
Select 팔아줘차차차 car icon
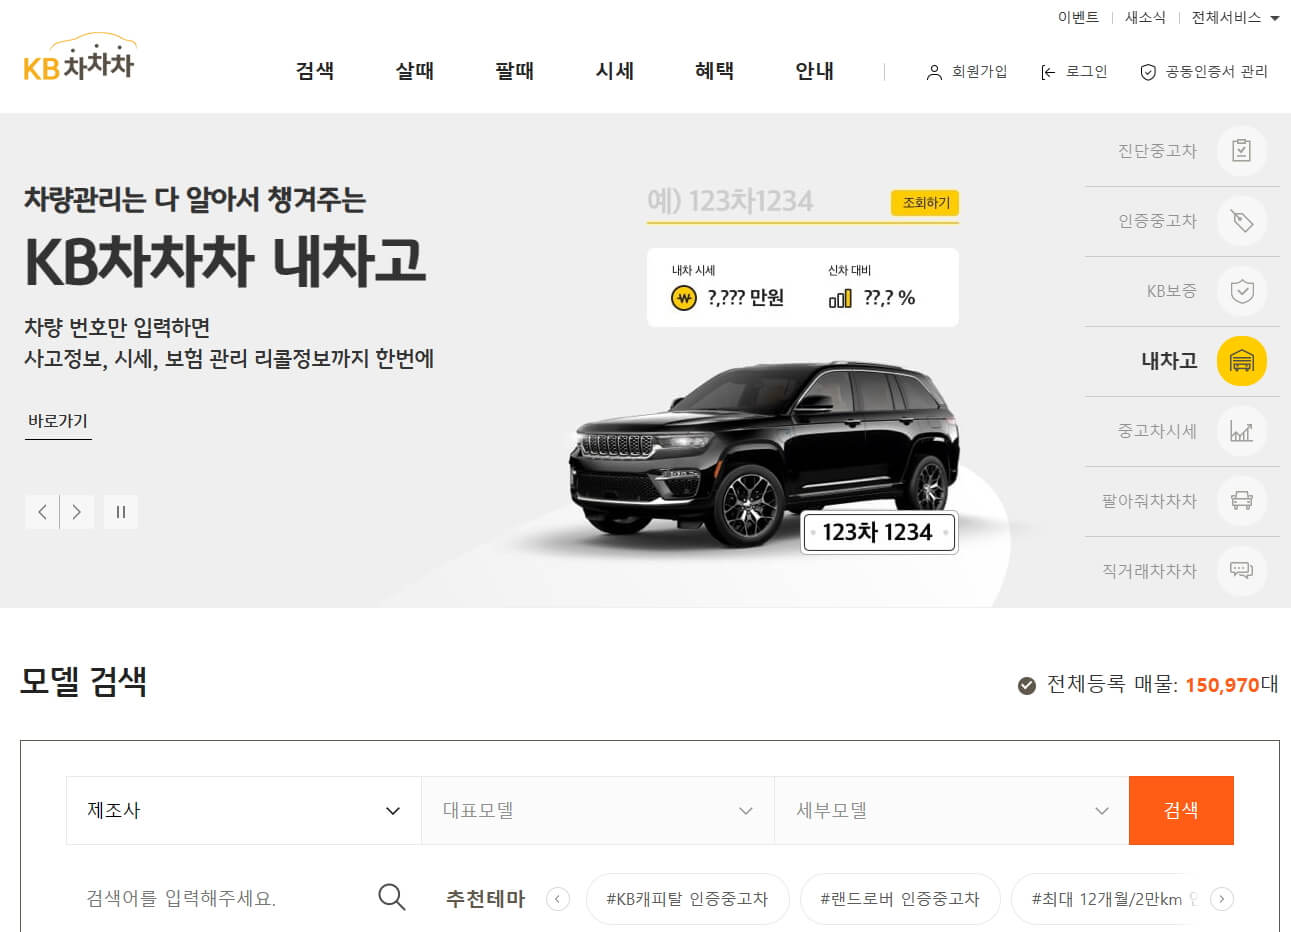1241,501
